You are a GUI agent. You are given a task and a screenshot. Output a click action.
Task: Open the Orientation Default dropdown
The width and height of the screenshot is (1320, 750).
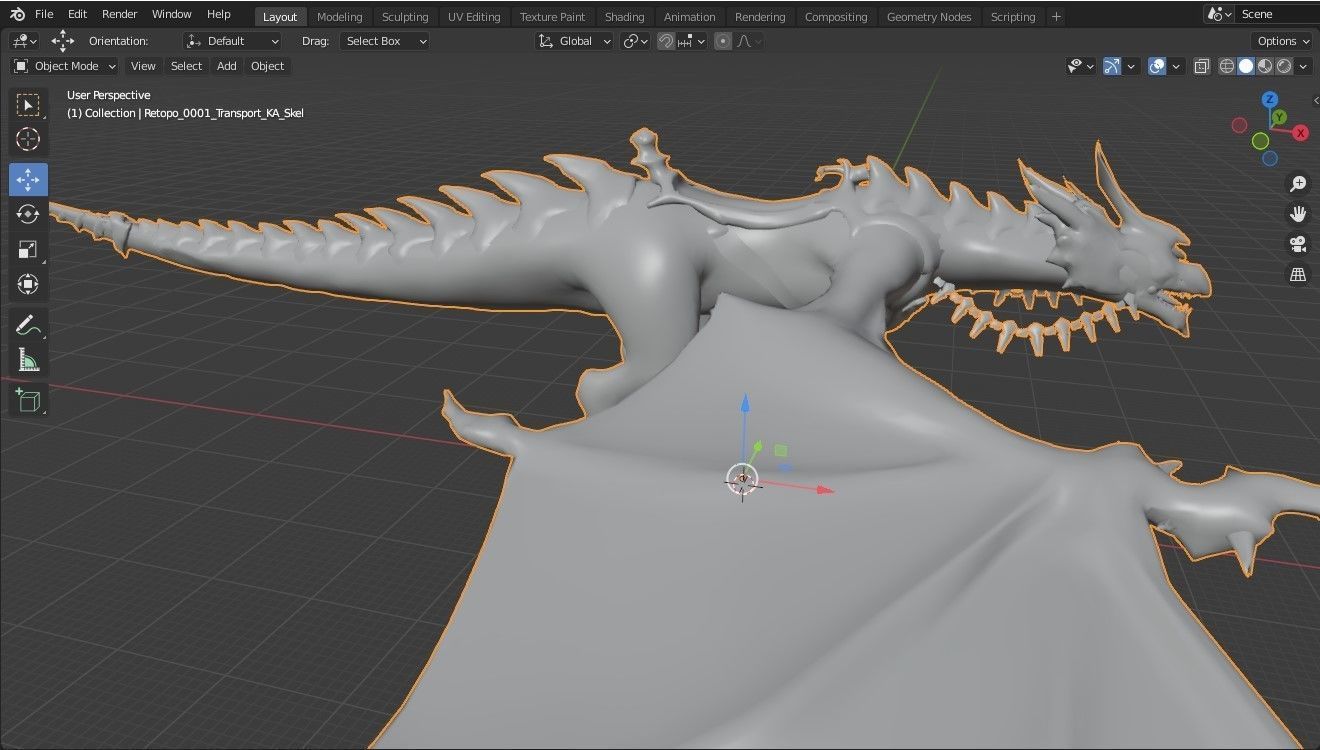pos(232,41)
